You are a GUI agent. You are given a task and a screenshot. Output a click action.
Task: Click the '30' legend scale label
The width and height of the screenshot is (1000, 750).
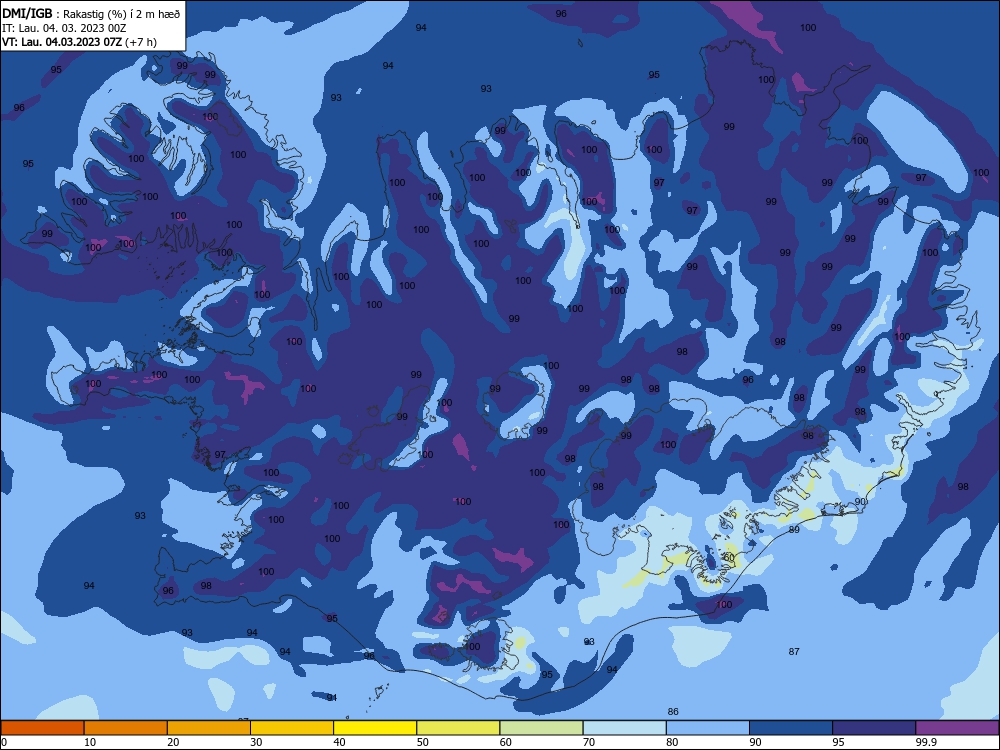click(256, 742)
